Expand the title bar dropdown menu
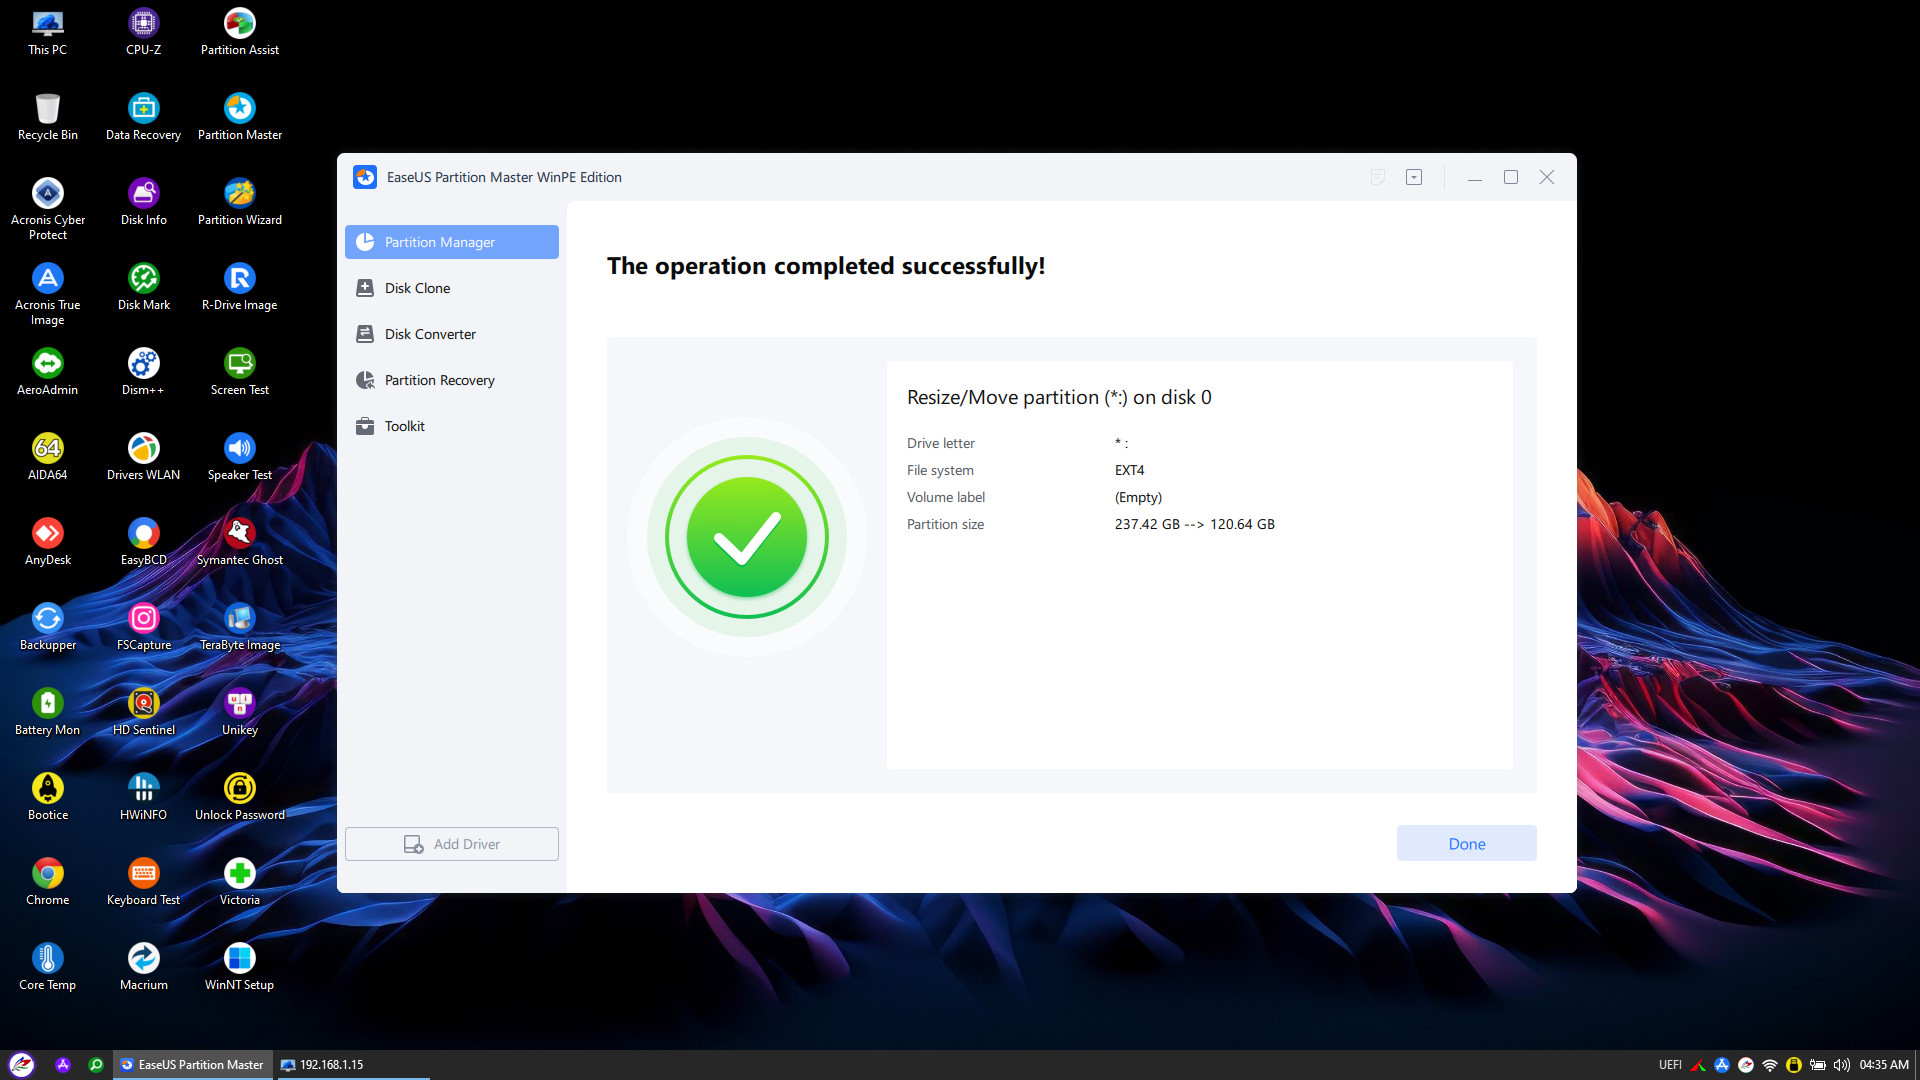This screenshot has height=1080, width=1920. point(1413,177)
